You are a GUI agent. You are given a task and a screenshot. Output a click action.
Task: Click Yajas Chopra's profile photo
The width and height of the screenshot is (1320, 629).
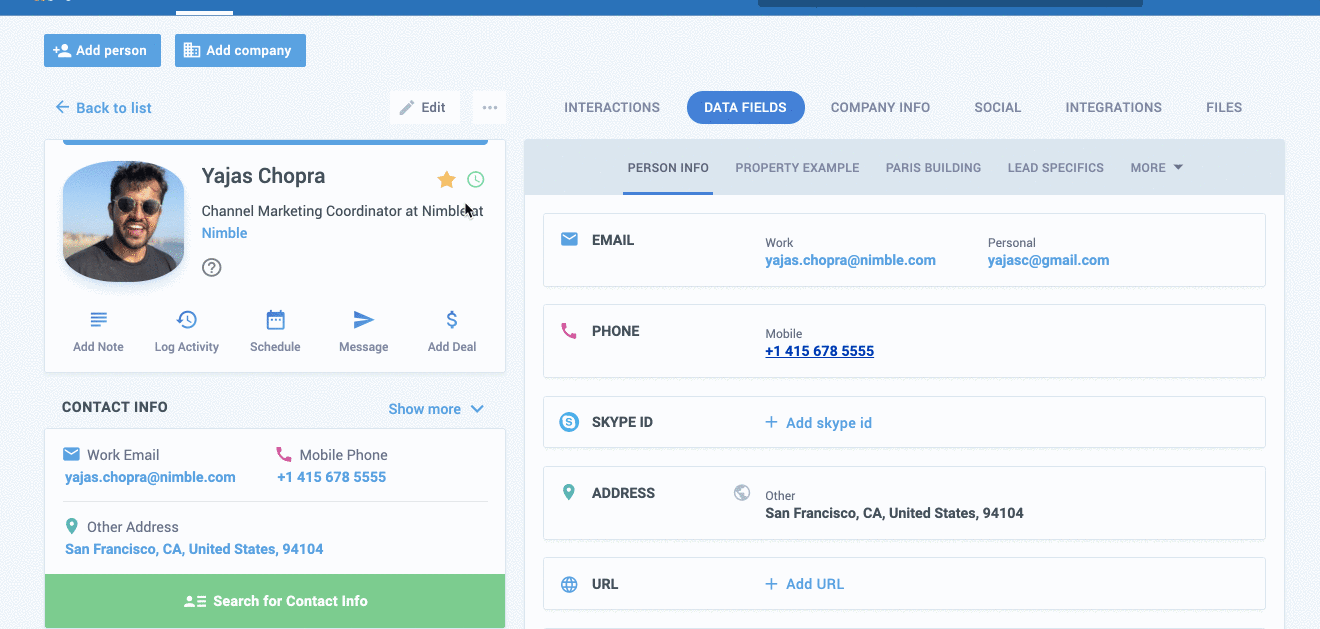coord(123,221)
